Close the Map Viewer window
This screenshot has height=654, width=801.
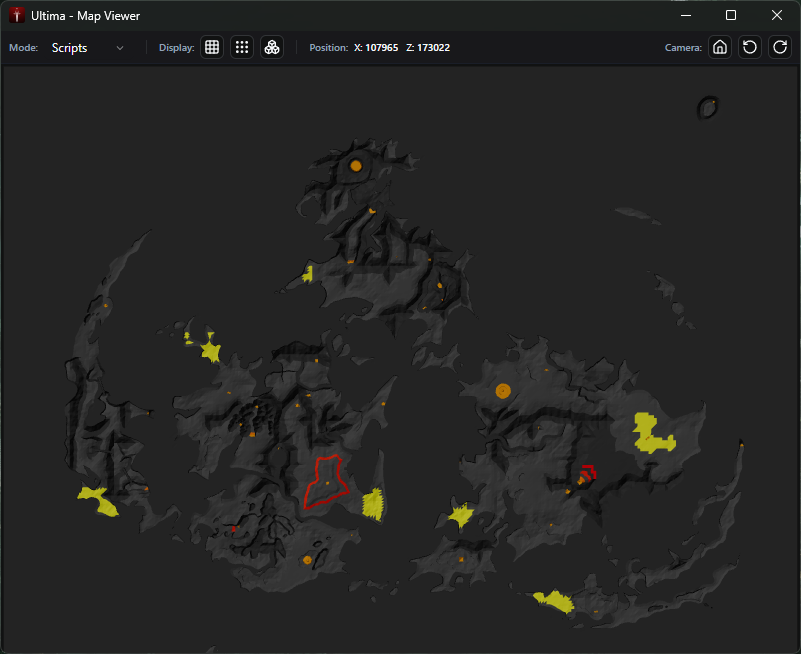776,15
